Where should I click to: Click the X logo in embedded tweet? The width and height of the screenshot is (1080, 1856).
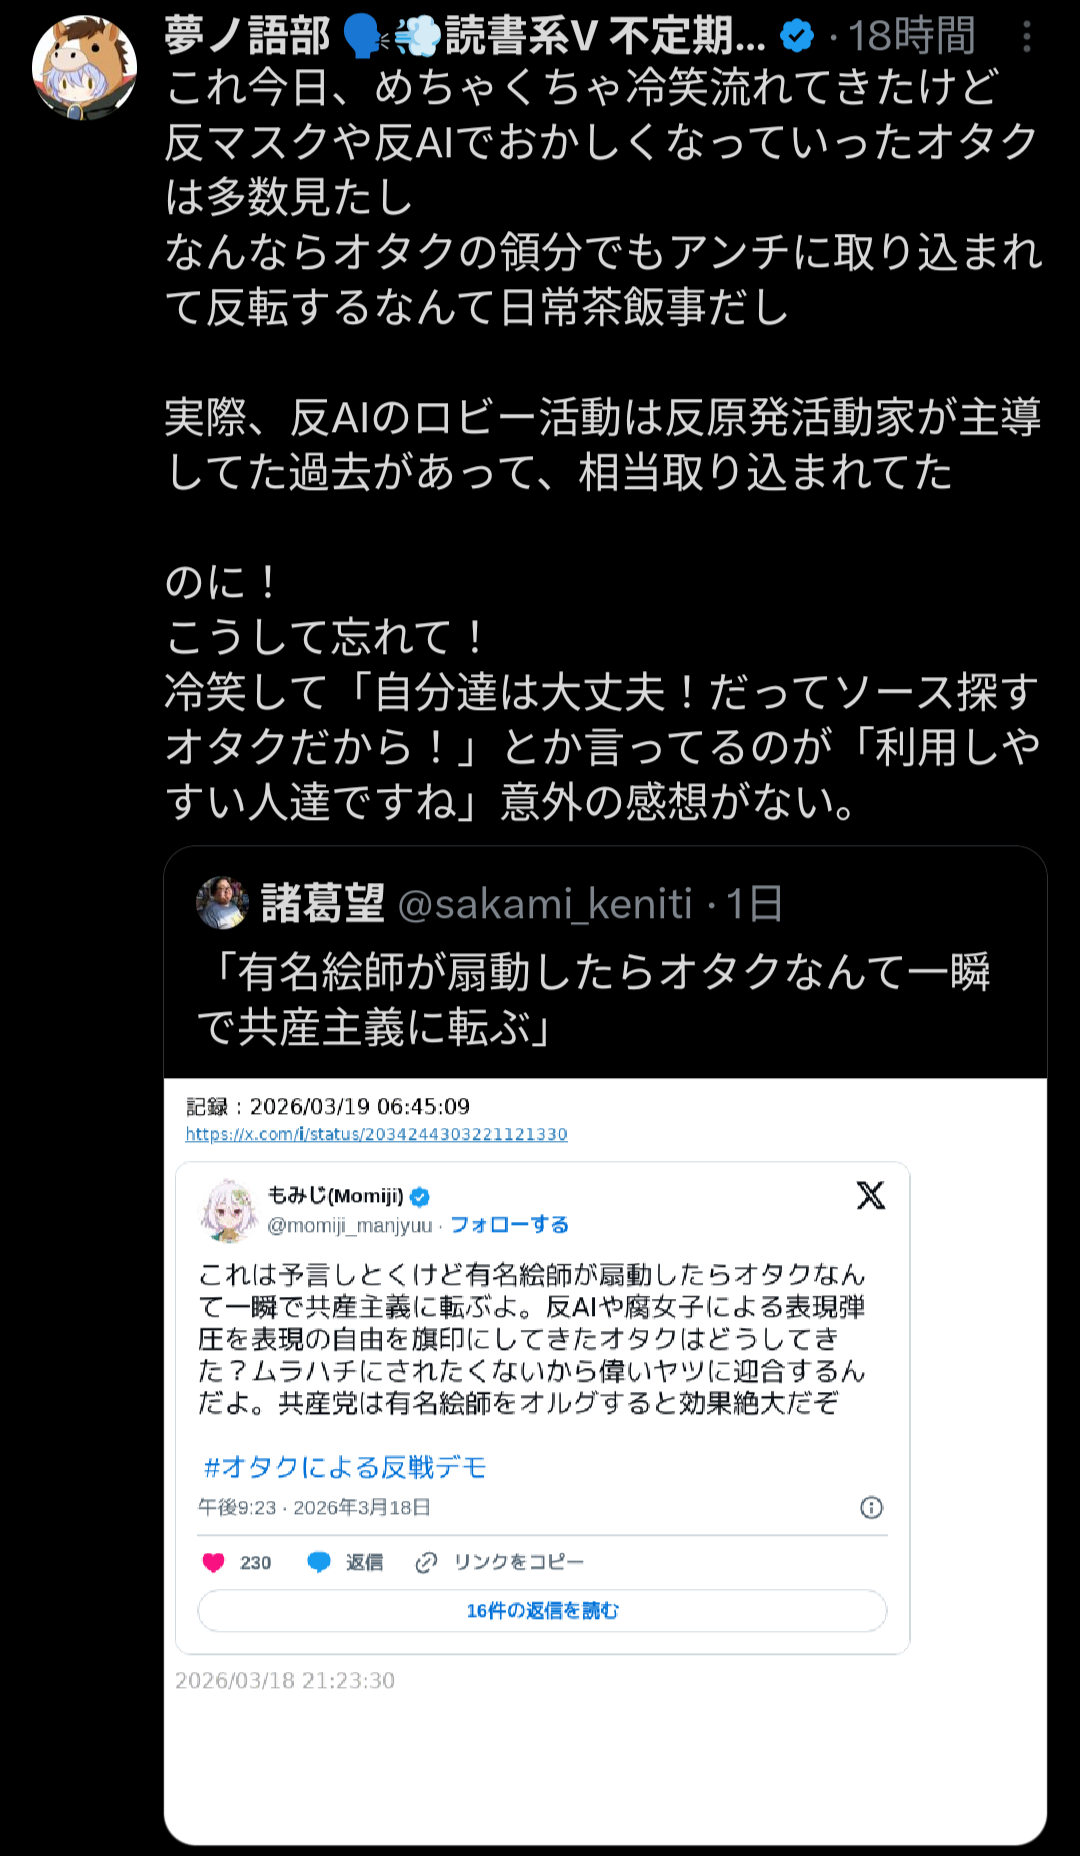871,1195
